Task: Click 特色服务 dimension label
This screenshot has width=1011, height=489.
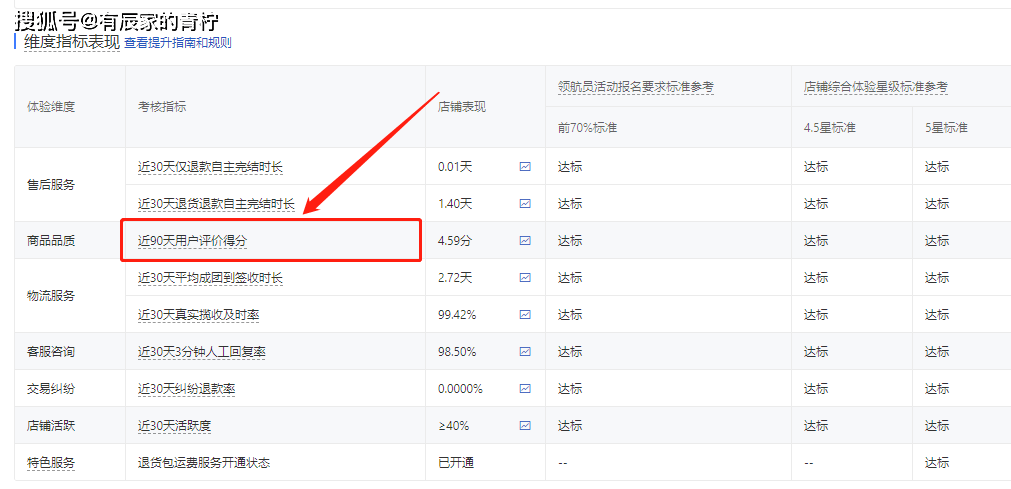Action: [x=51, y=463]
